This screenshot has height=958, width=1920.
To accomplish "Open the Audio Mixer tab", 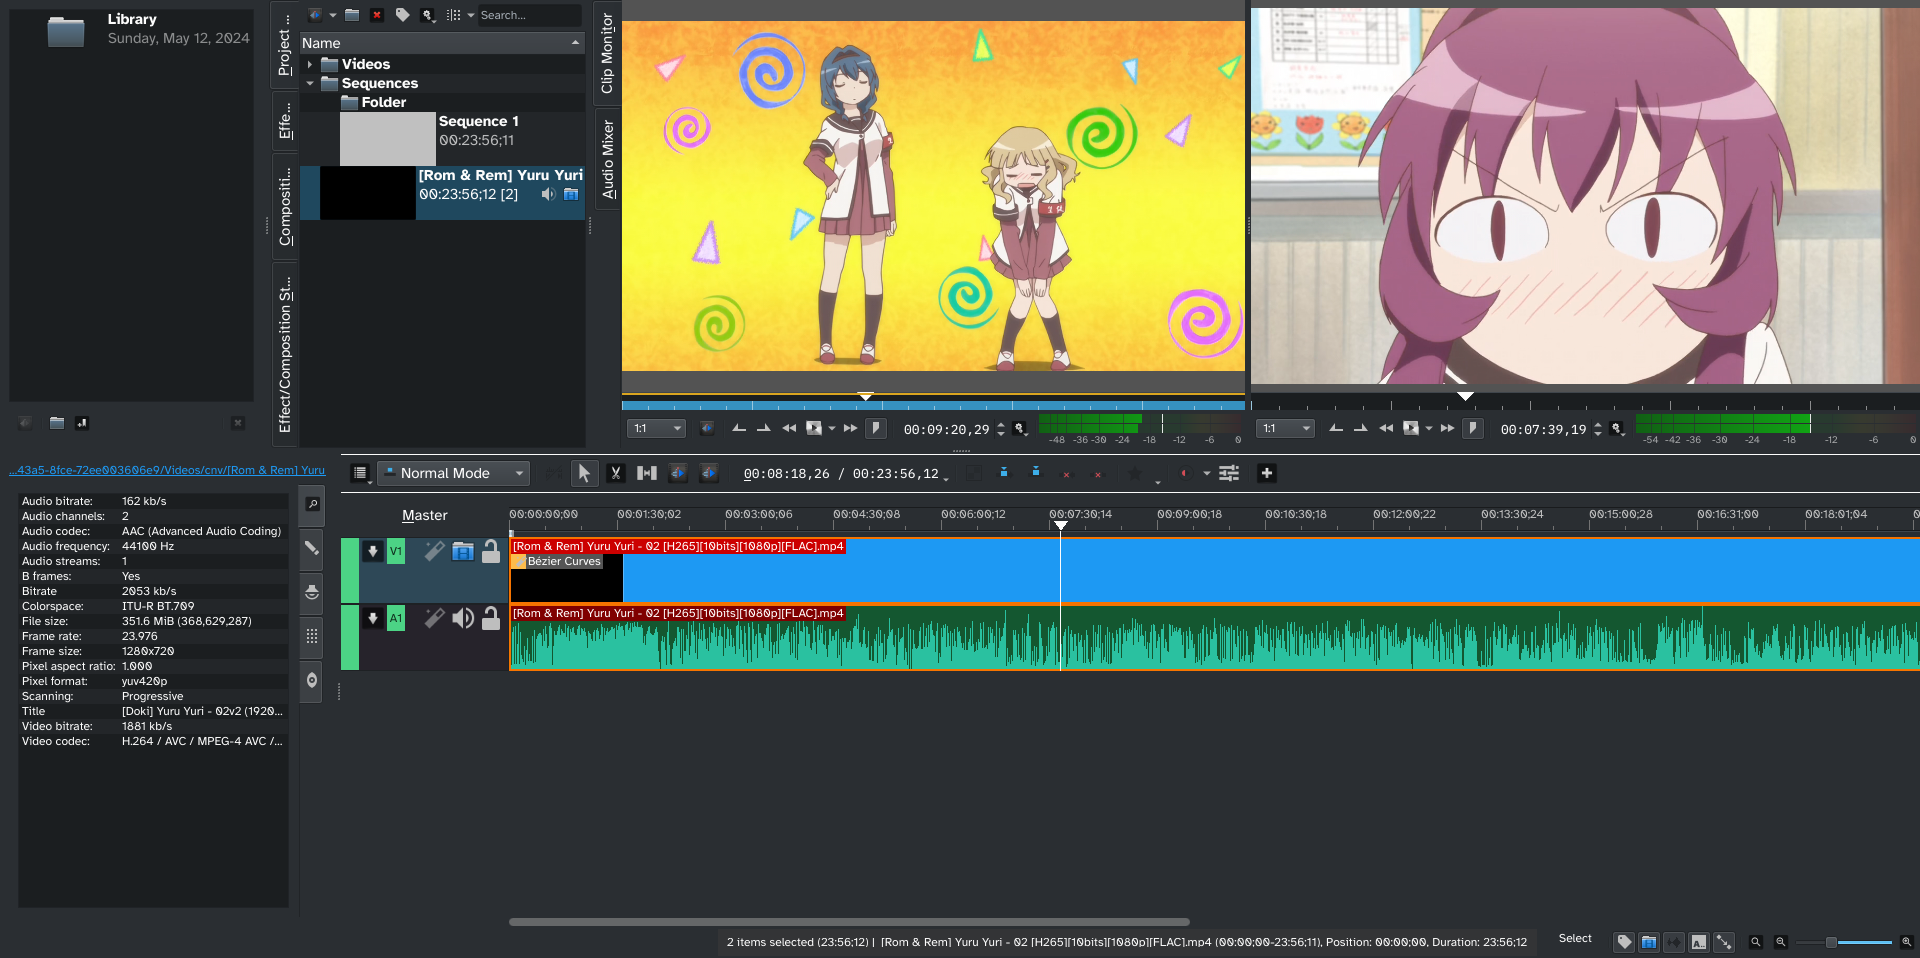I will click(607, 159).
